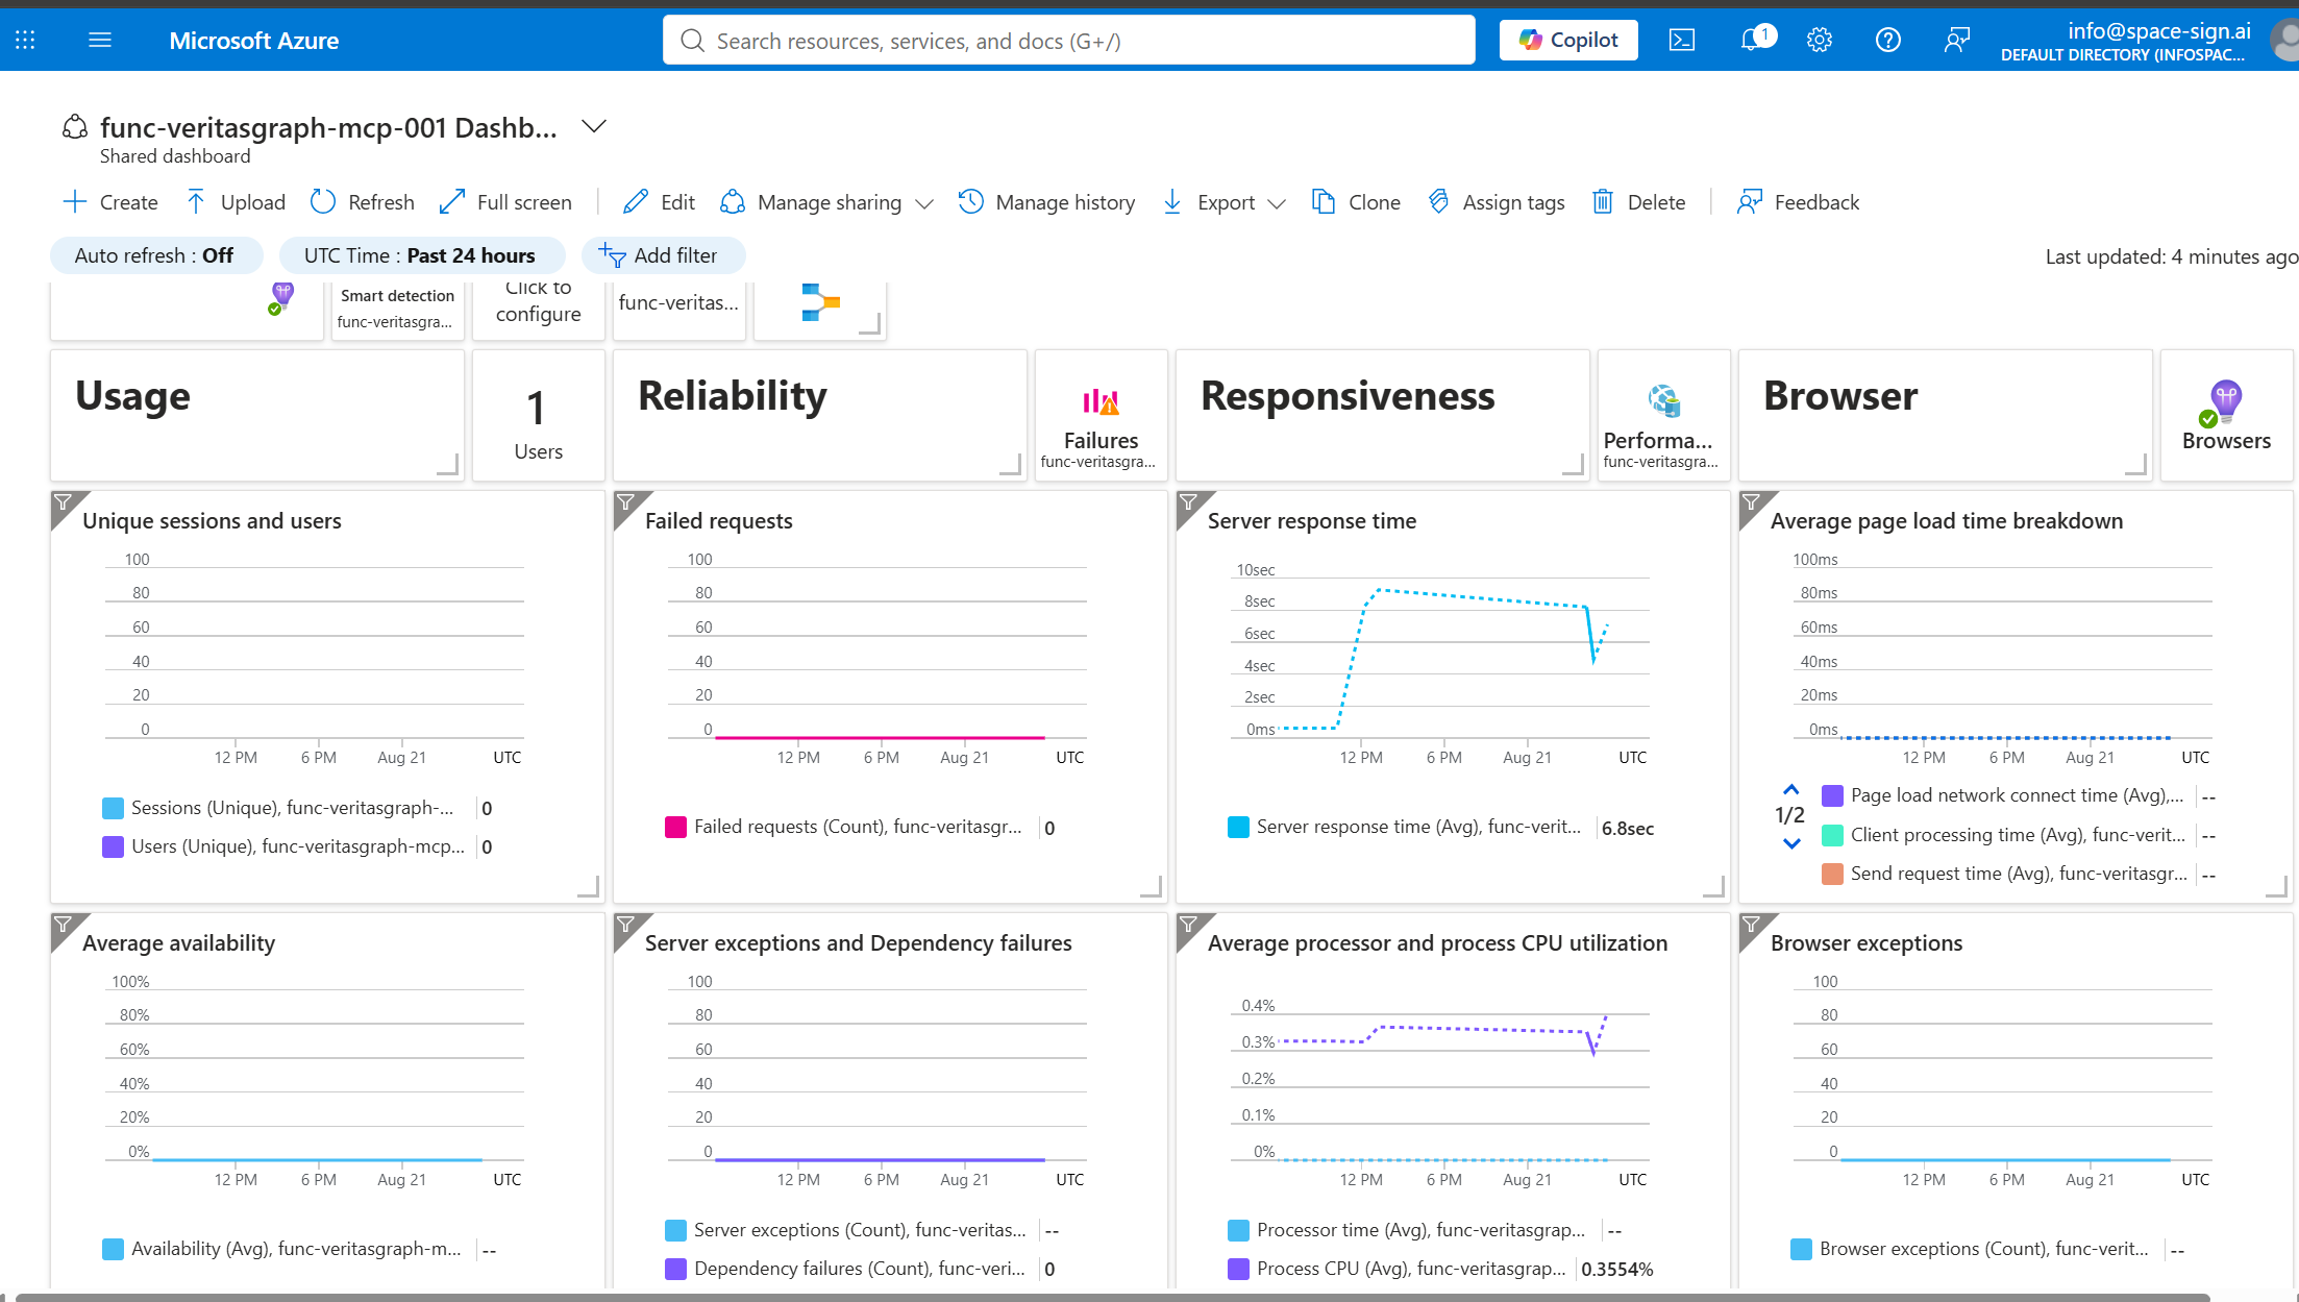
Task: Click filter icon on Average page load time tile
Action: (x=1752, y=502)
